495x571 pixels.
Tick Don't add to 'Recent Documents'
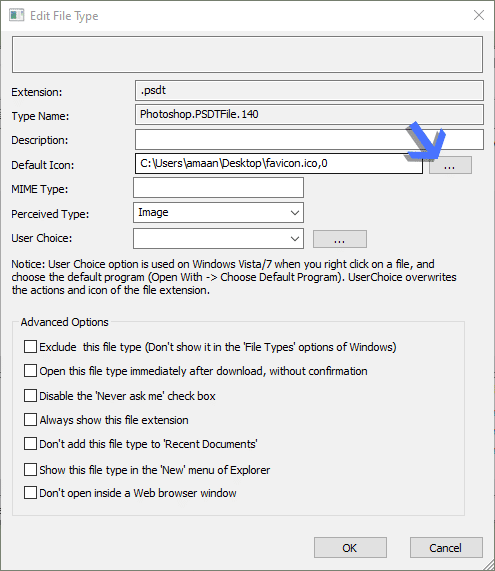30,444
